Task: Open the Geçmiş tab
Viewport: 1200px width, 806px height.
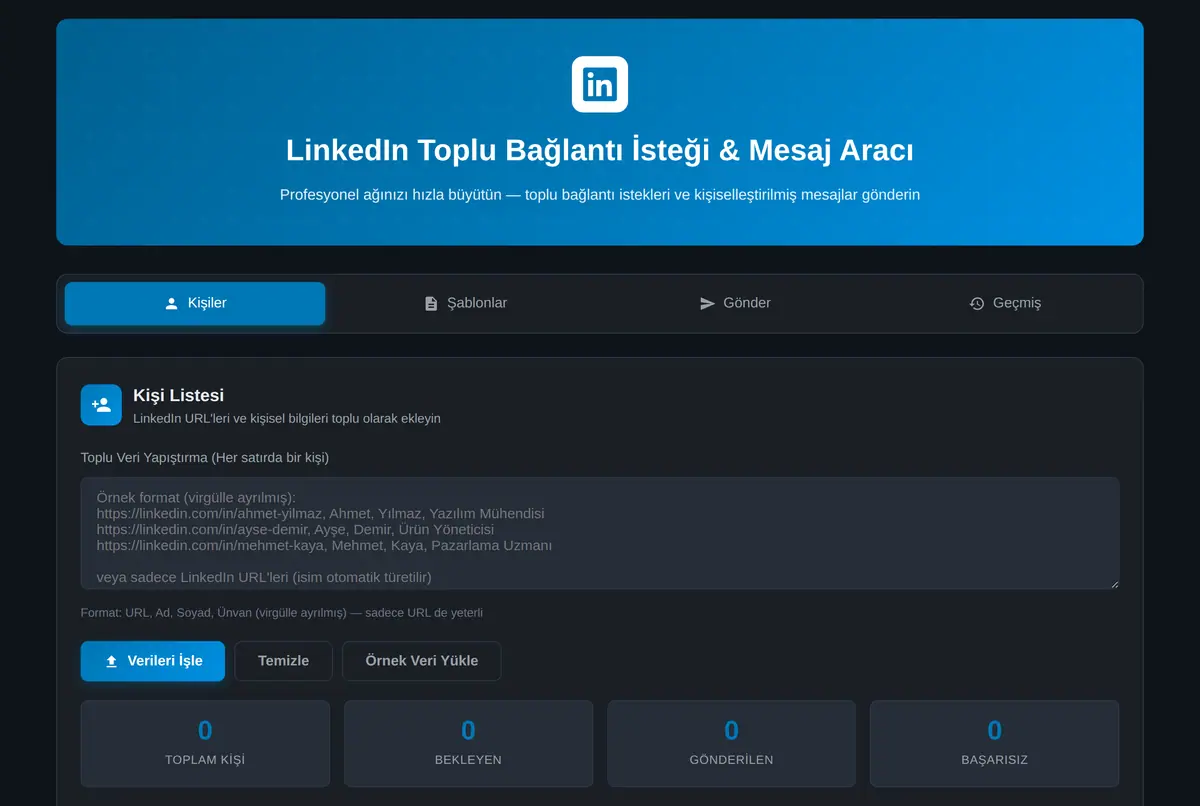Action: 1005,303
